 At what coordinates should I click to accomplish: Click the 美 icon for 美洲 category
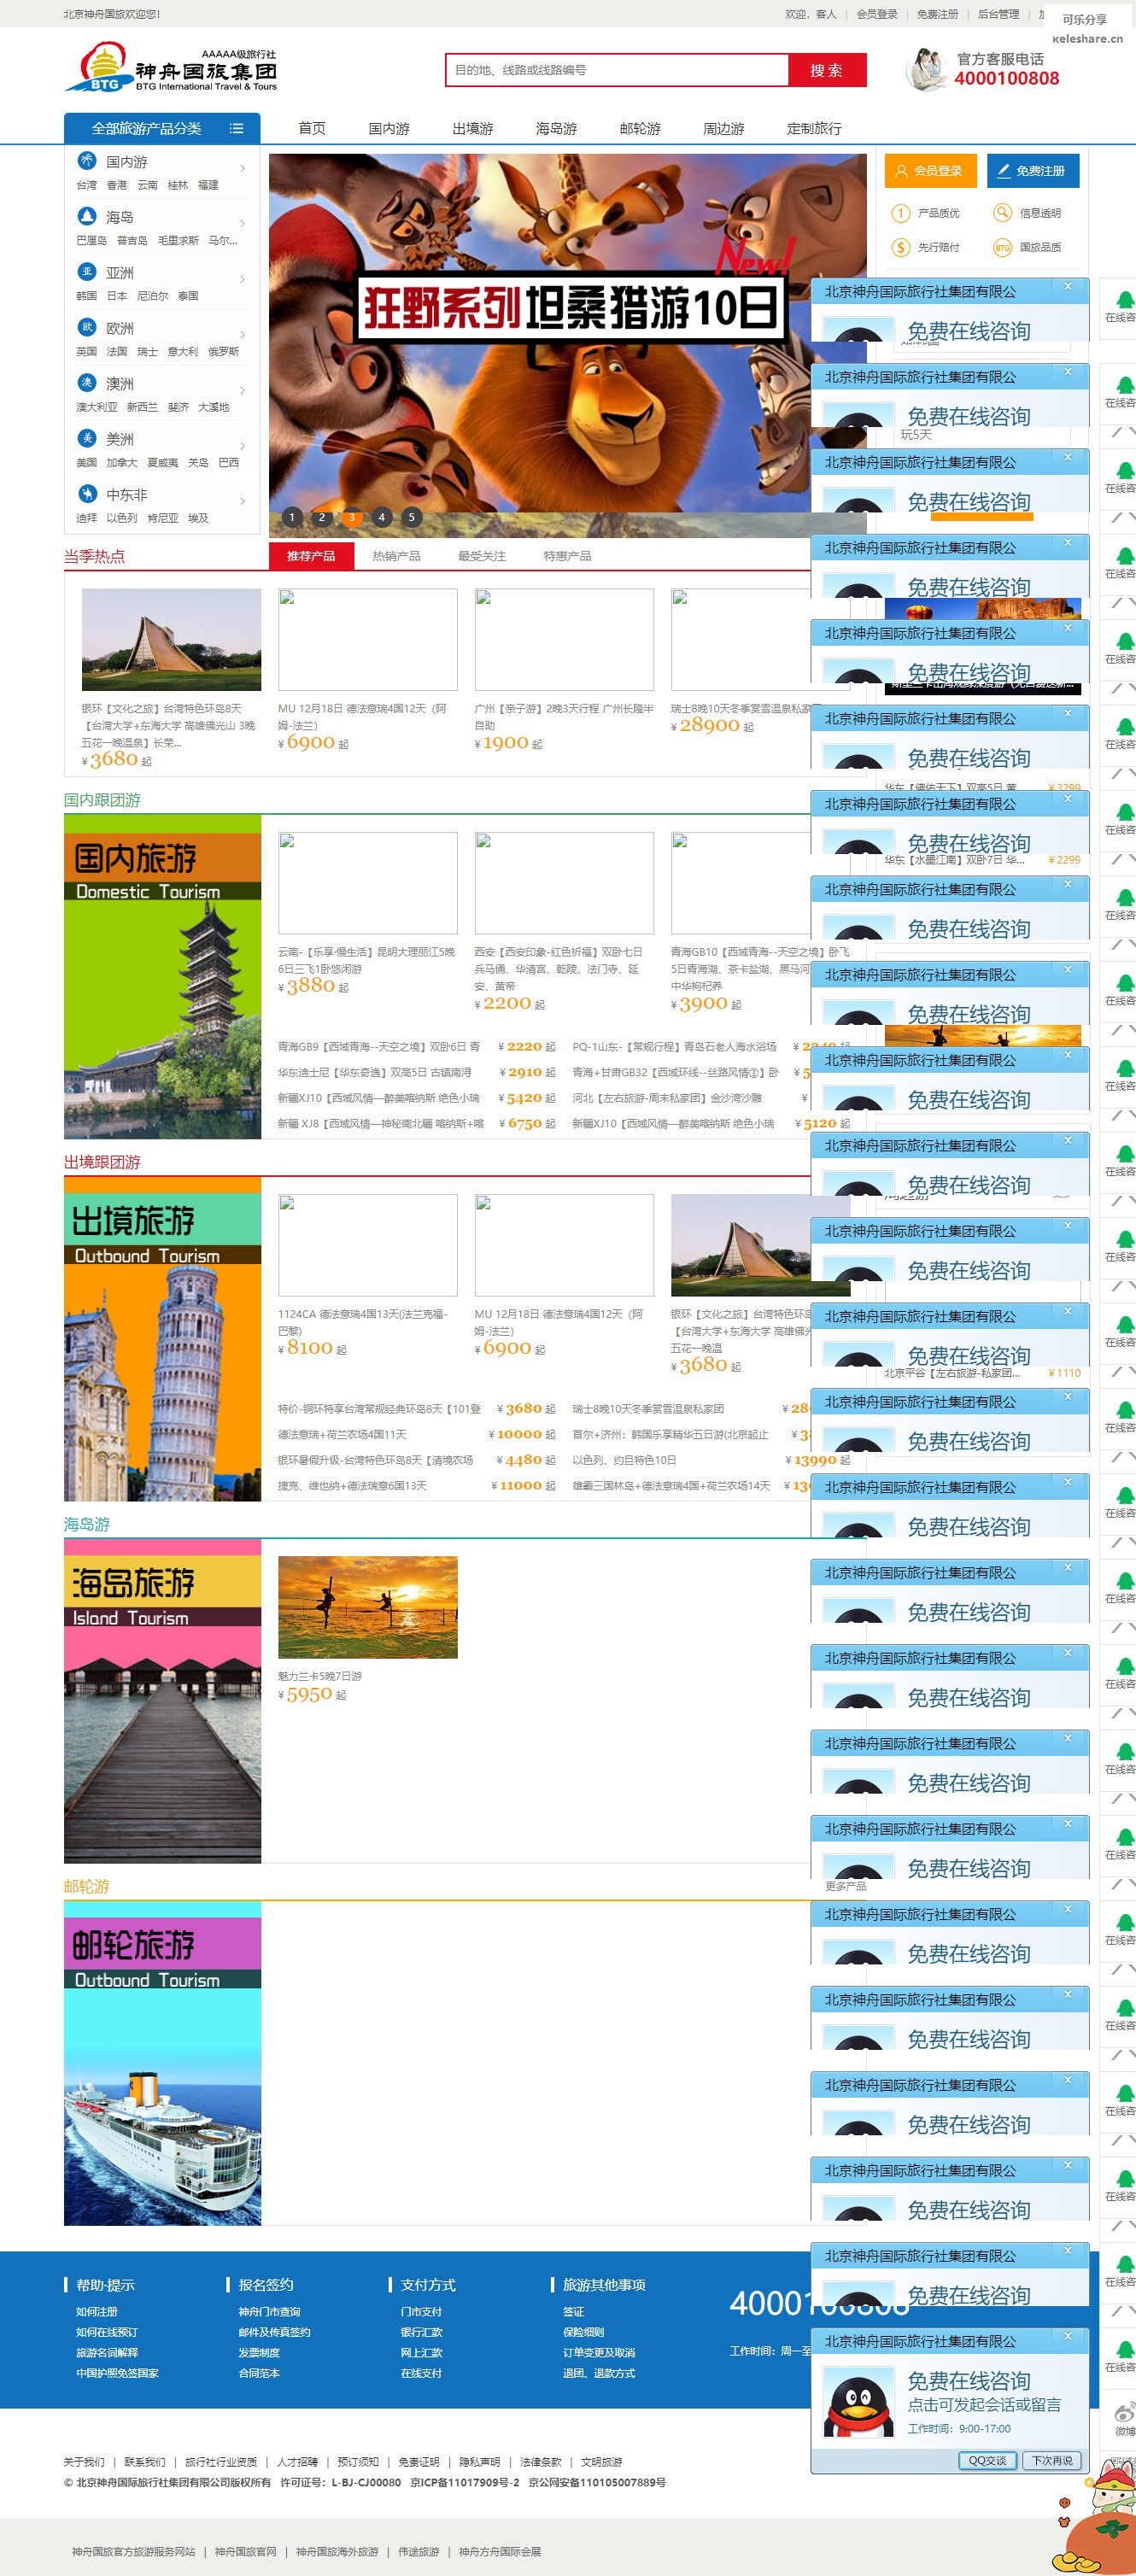click(87, 438)
